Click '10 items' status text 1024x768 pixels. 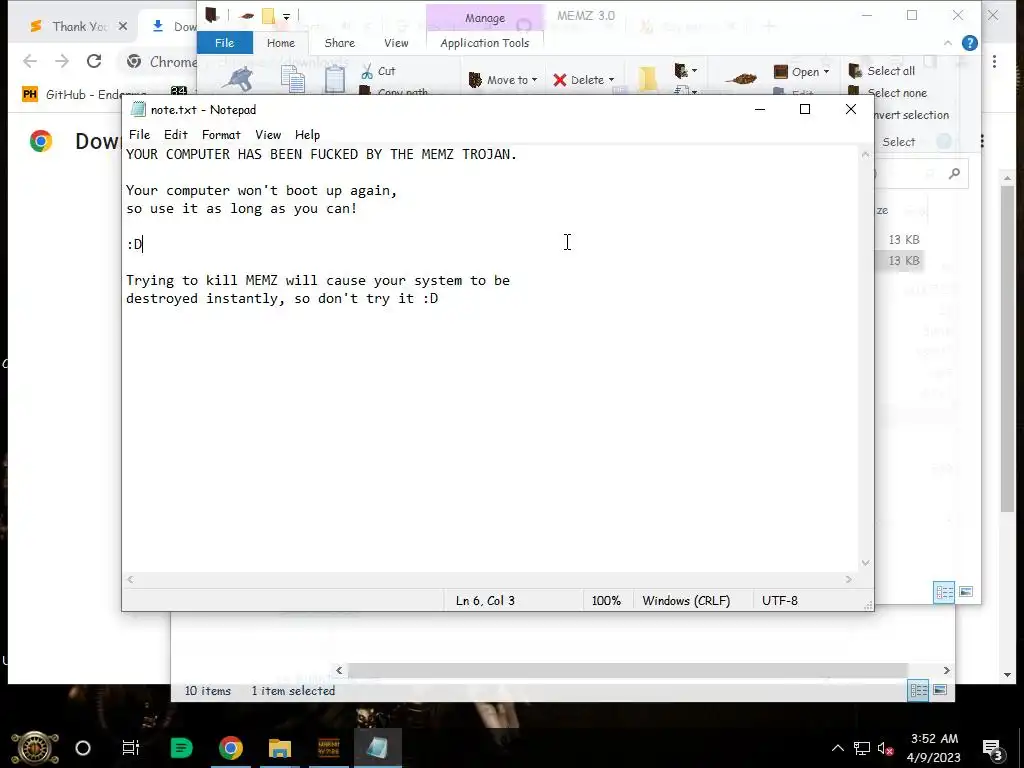[208, 691]
